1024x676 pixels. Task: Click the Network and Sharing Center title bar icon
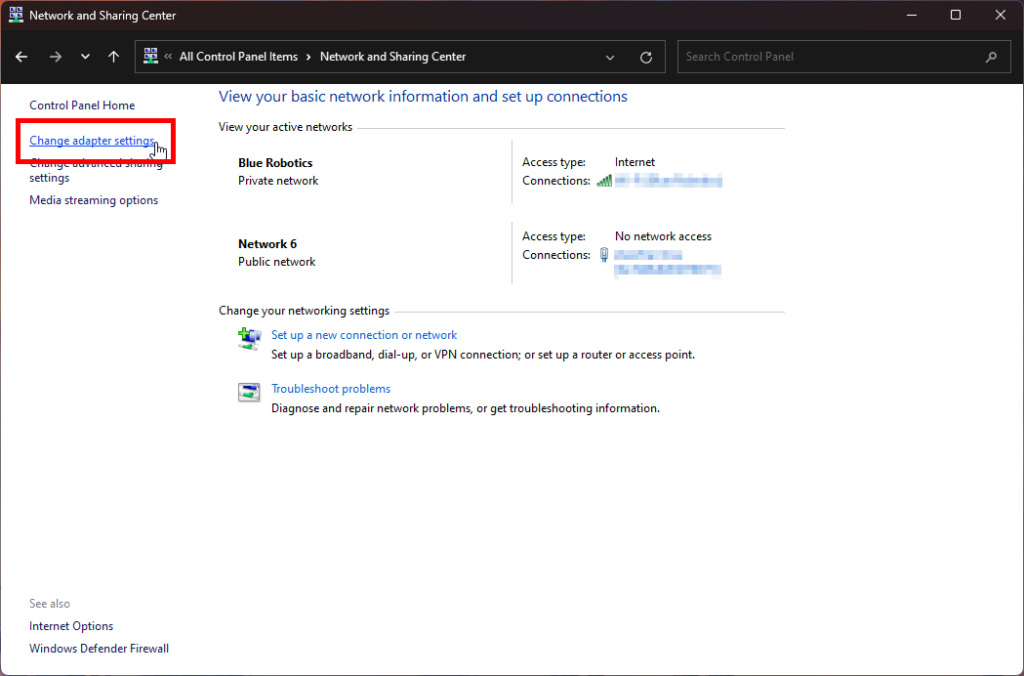14,15
